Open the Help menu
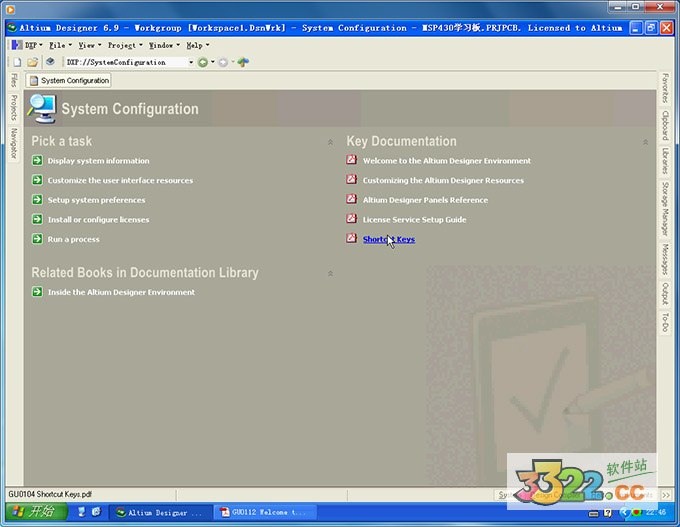The width and height of the screenshot is (680, 527). [x=198, y=45]
